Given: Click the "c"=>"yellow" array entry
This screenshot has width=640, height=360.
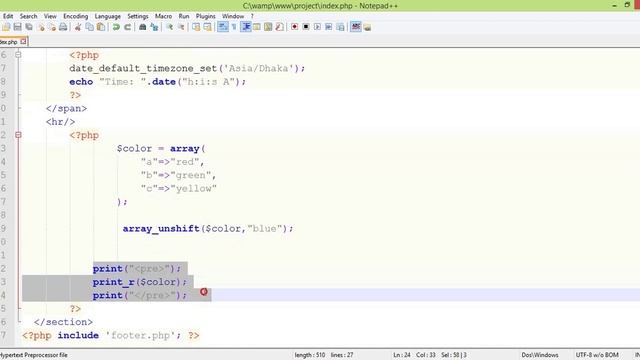Looking at the screenshot, I should pyautogui.click(x=178, y=188).
